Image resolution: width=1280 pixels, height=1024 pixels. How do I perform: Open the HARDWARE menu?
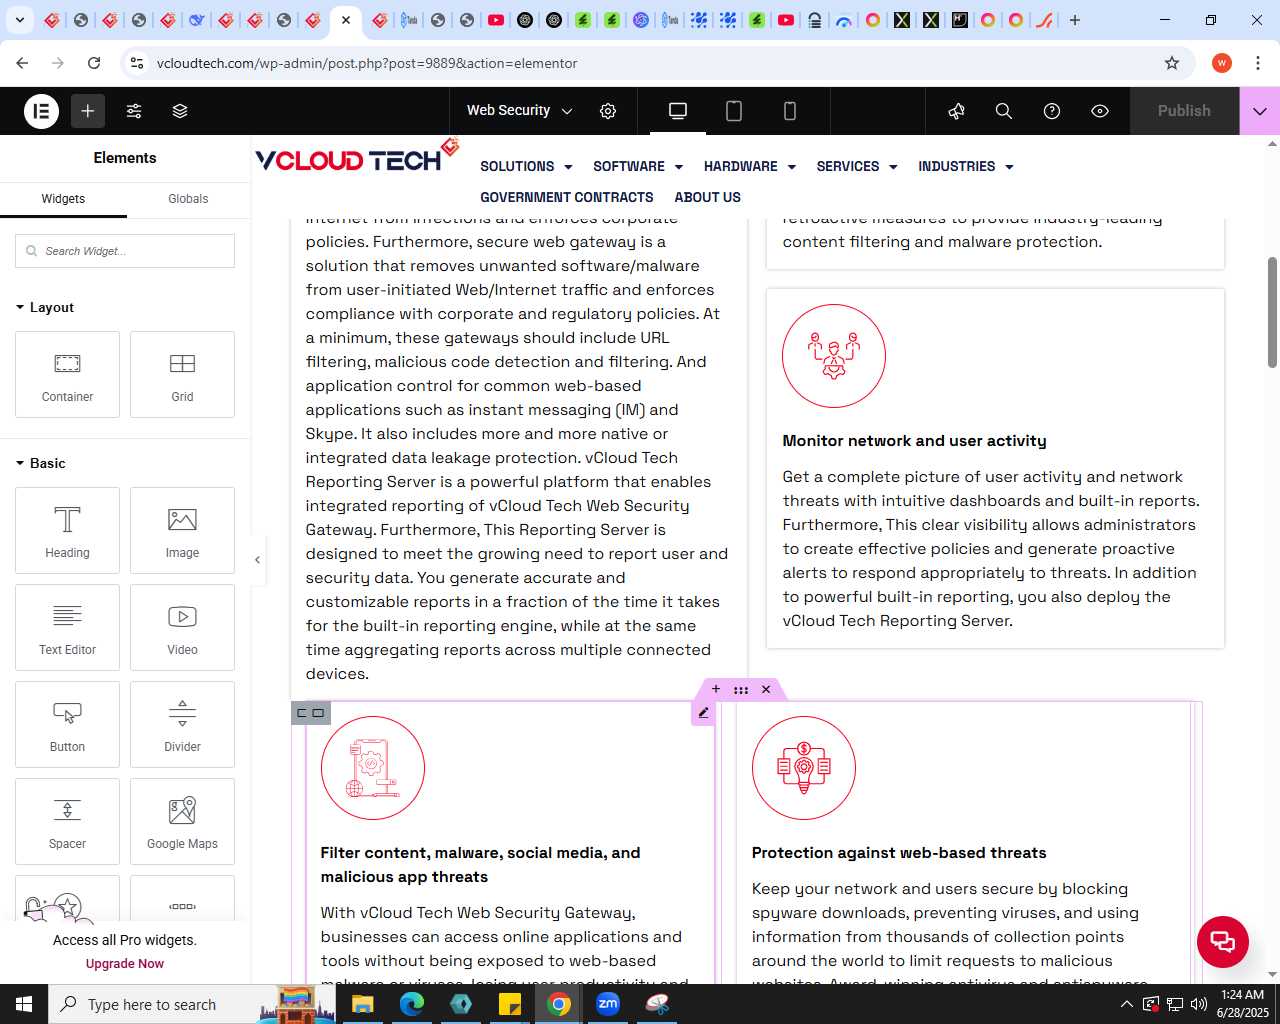tap(750, 167)
